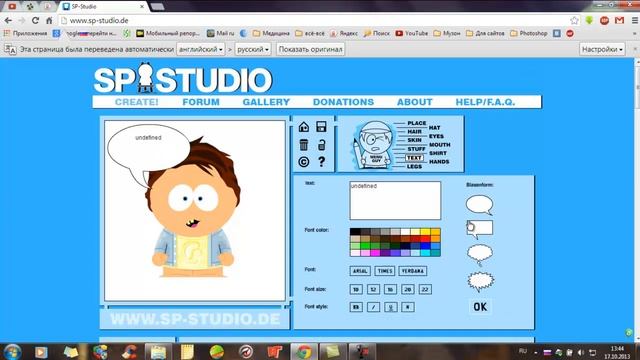Click the Показать оригинал button
Screen dimensions: 640x360
[x=310, y=49]
